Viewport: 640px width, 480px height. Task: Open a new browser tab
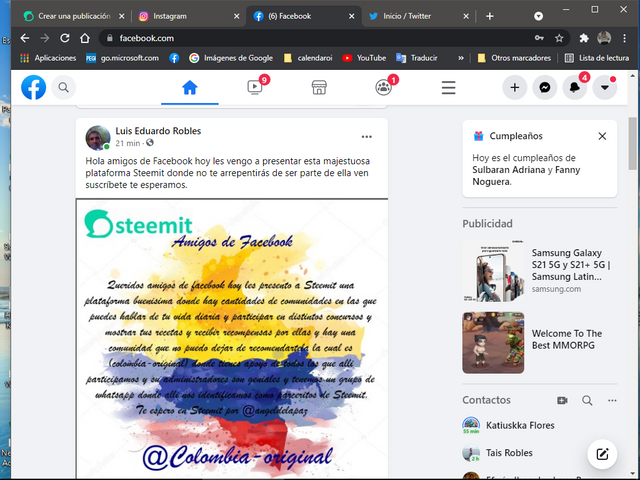click(490, 16)
